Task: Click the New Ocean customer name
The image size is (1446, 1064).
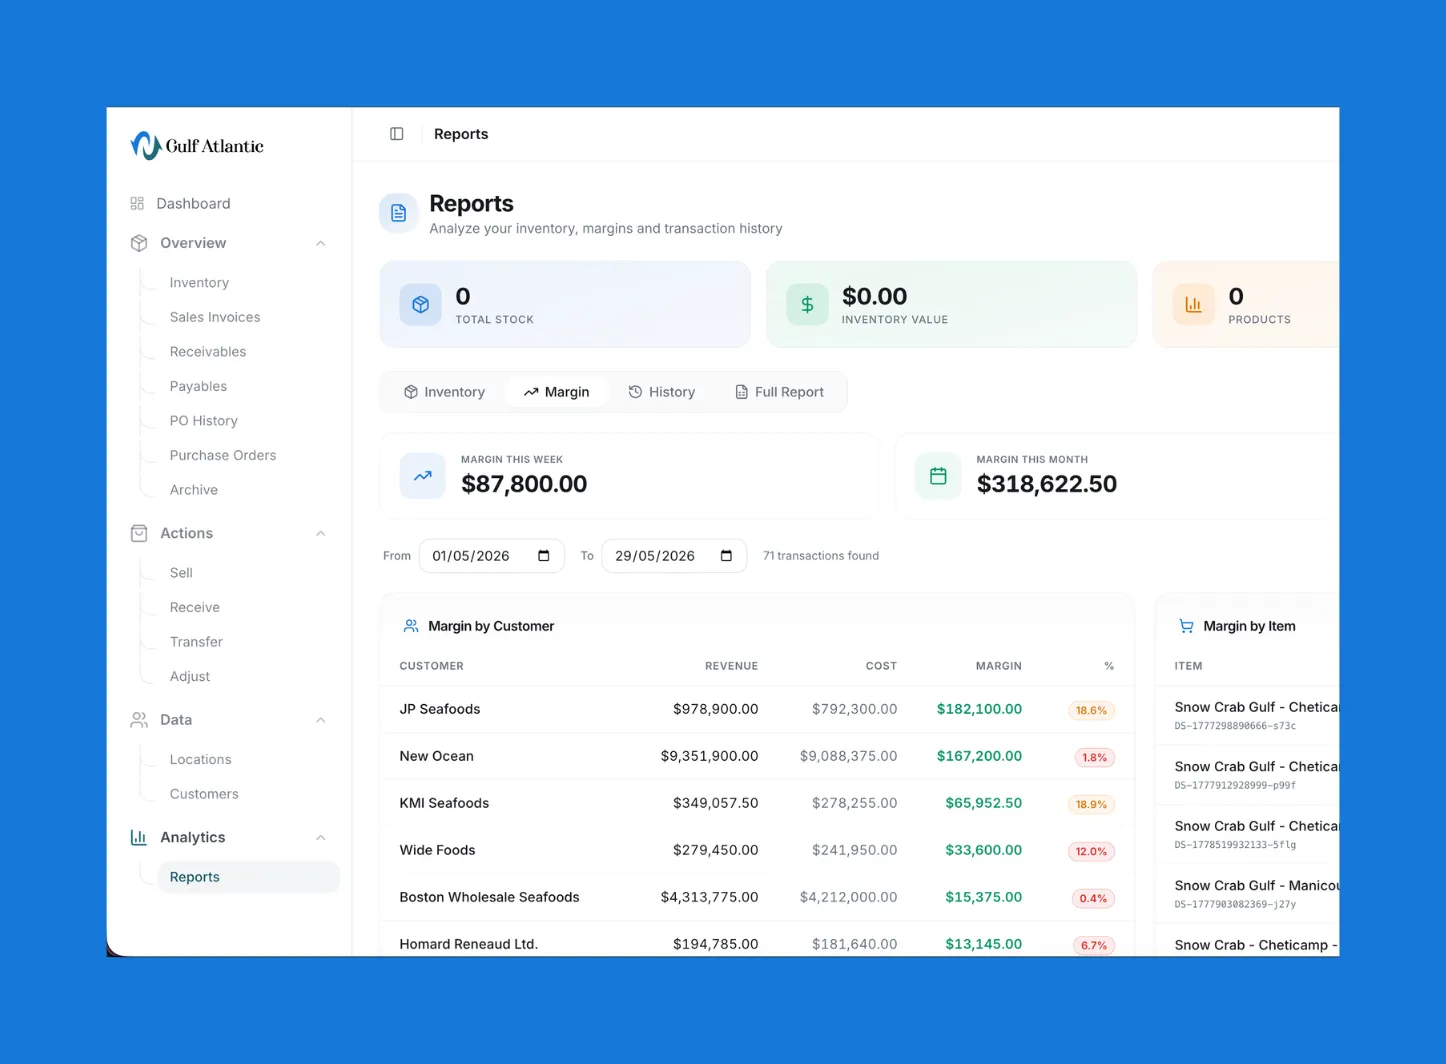Action: coord(437,756)
